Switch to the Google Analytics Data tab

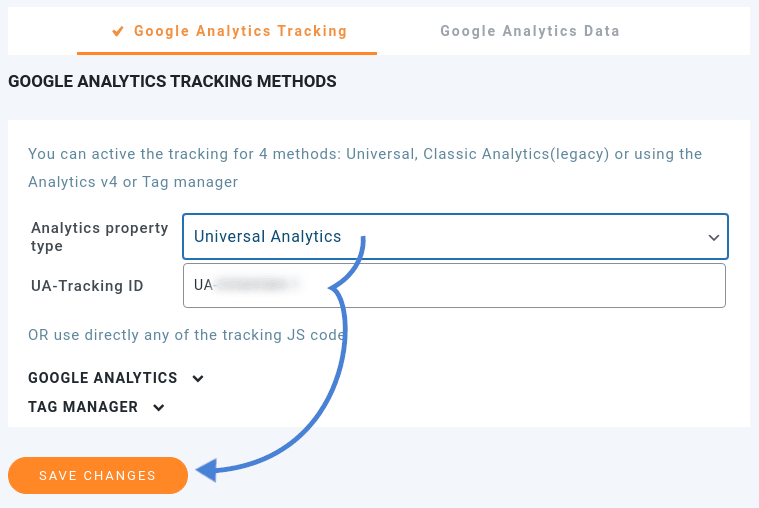[530, 31]
